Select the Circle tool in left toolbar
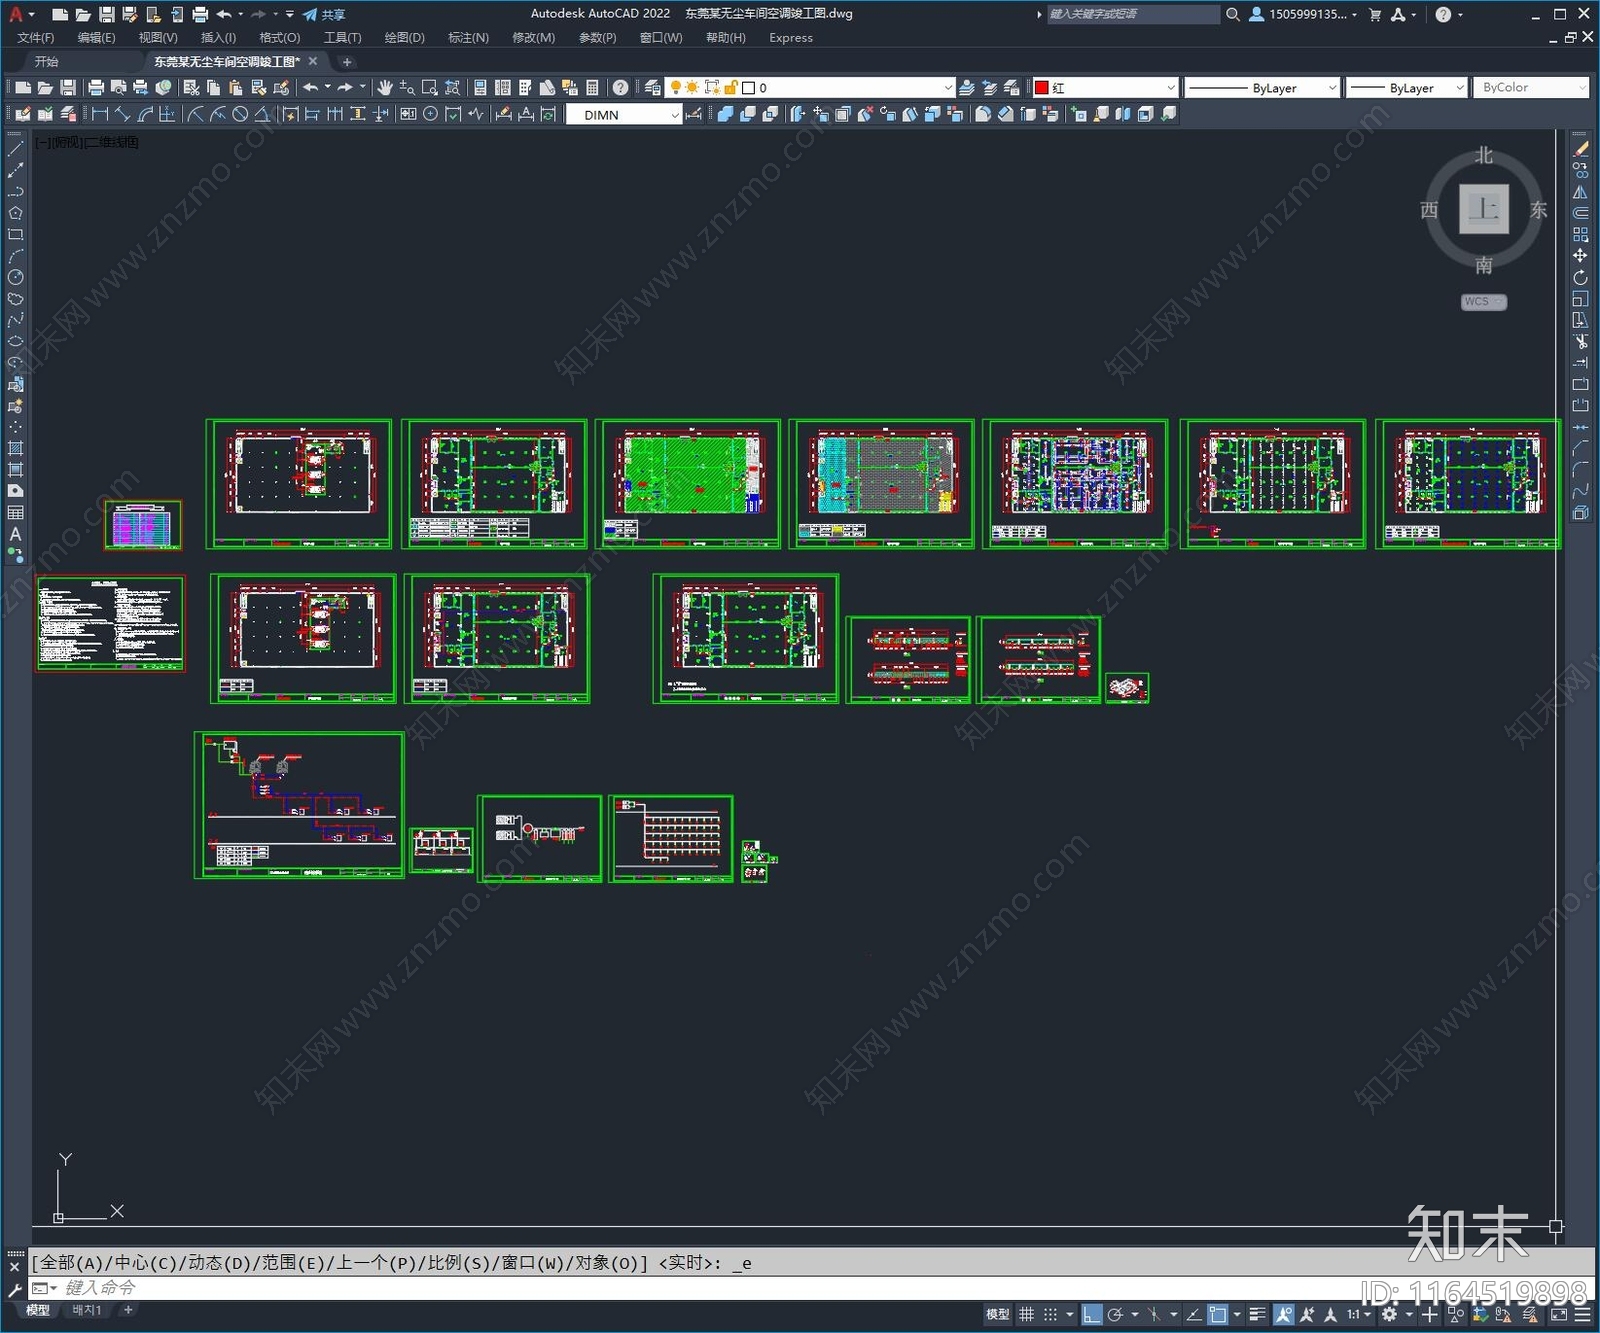 point(15,277)
